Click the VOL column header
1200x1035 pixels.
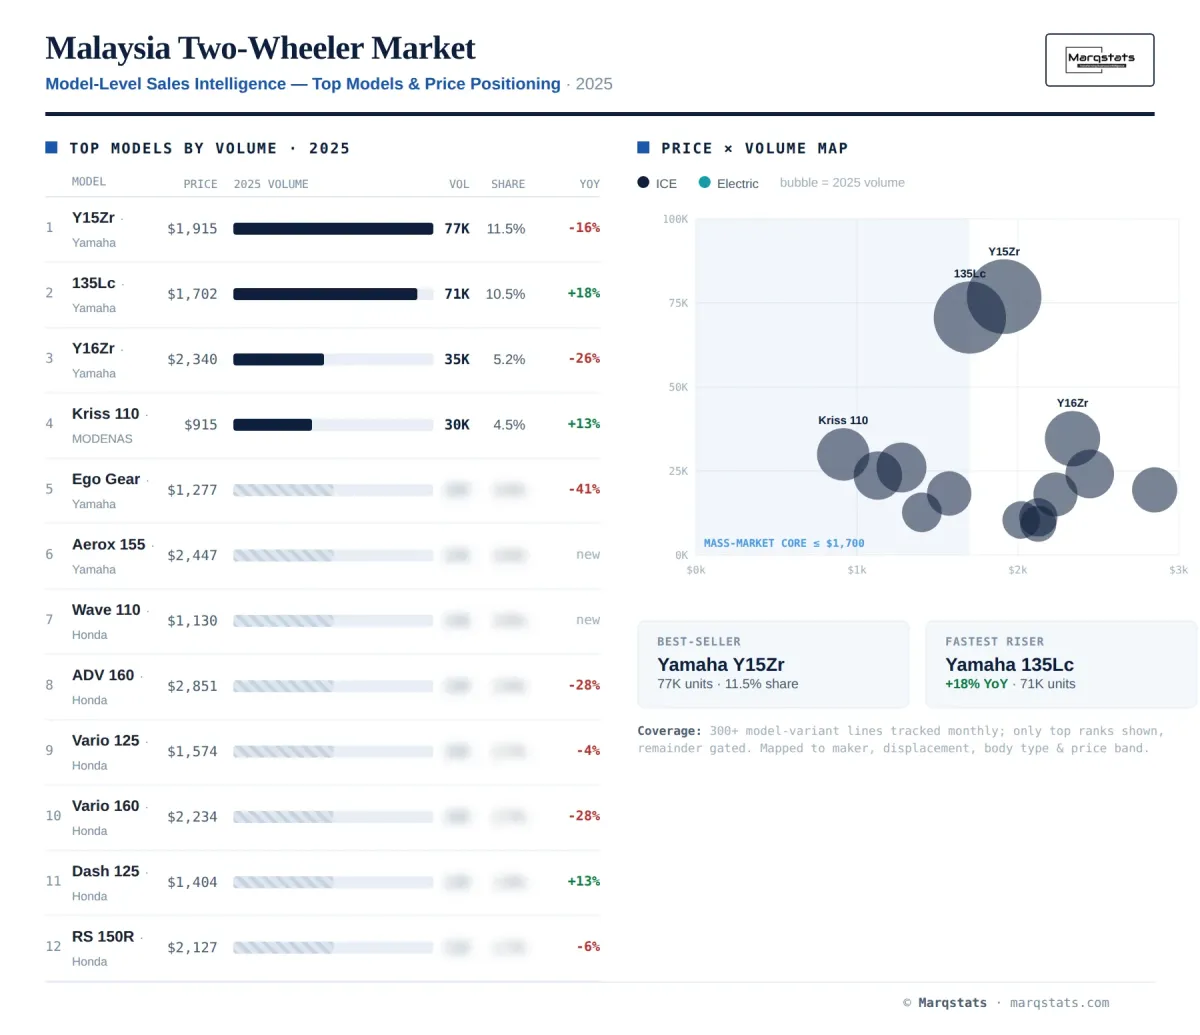tap(459, 184)
